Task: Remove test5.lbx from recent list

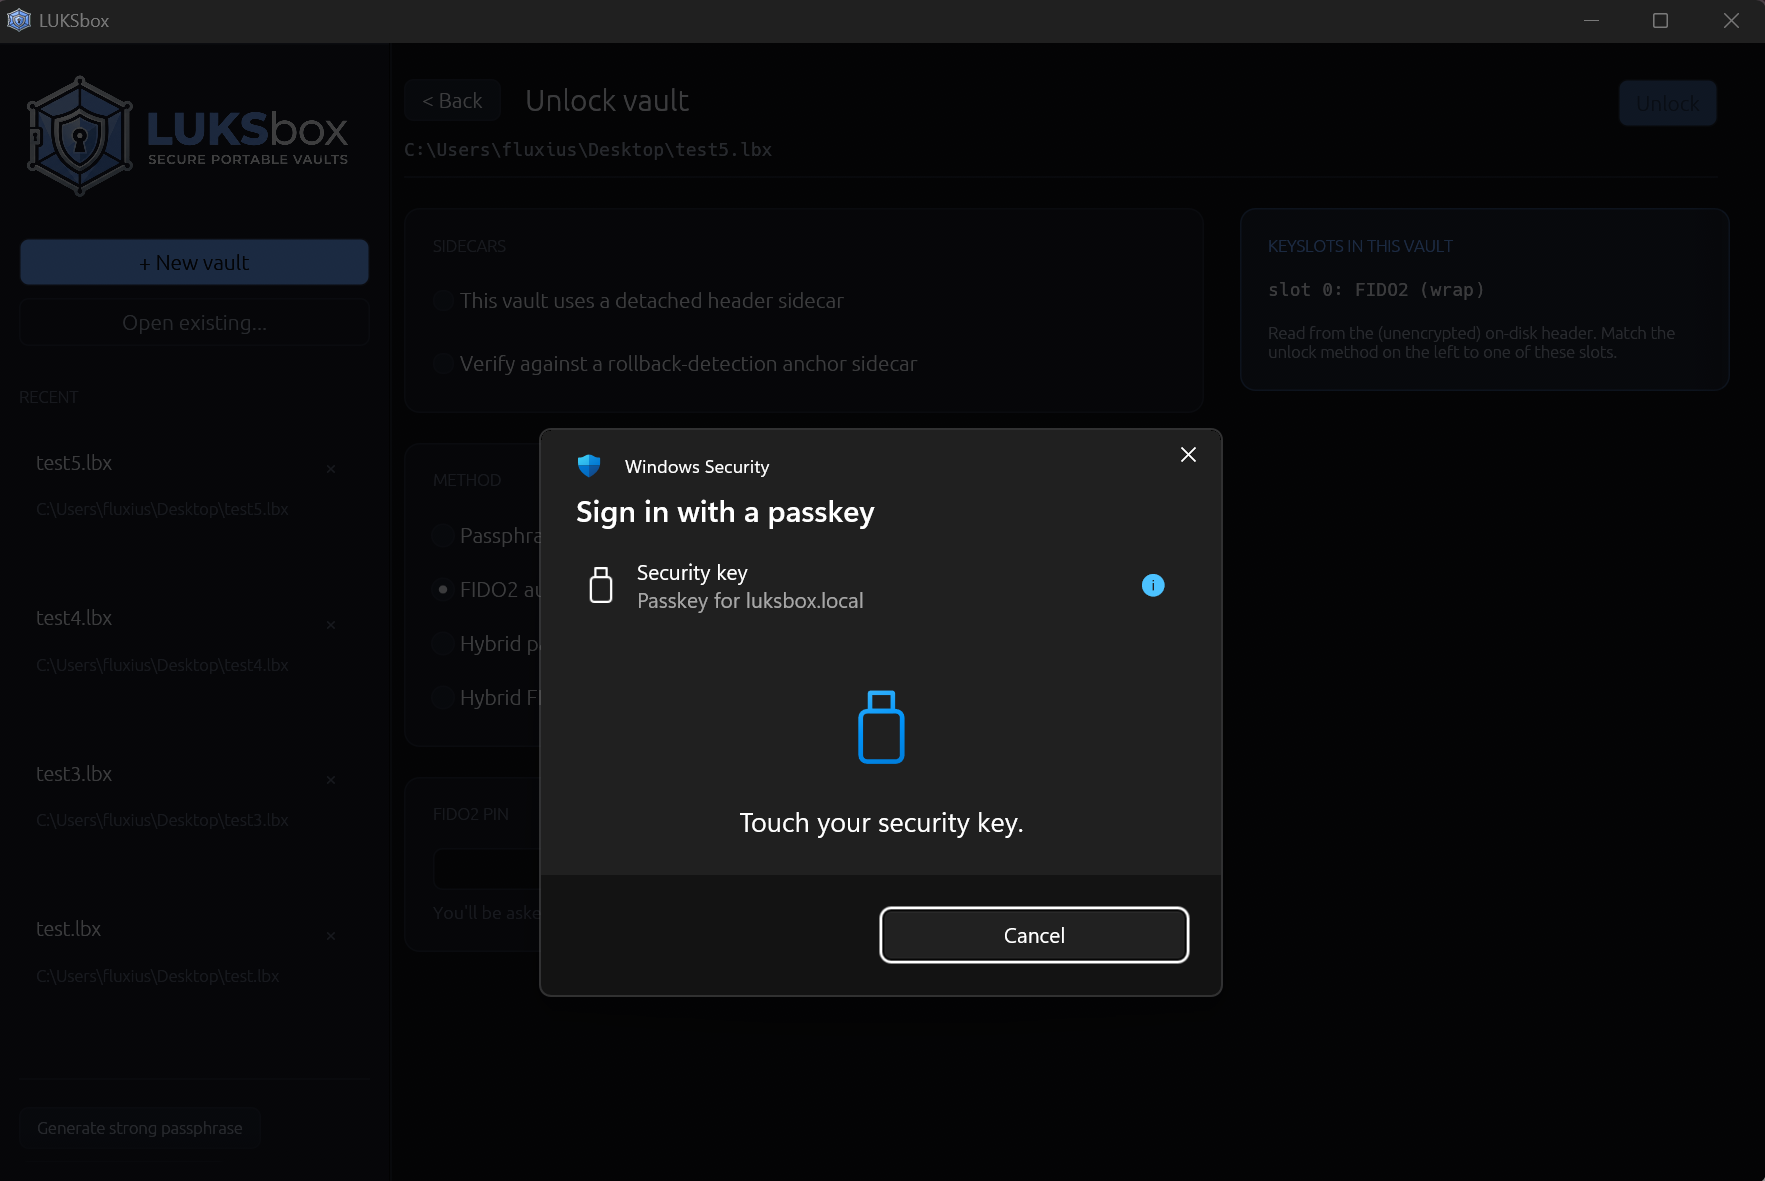Action: click(x=331, y=469)
